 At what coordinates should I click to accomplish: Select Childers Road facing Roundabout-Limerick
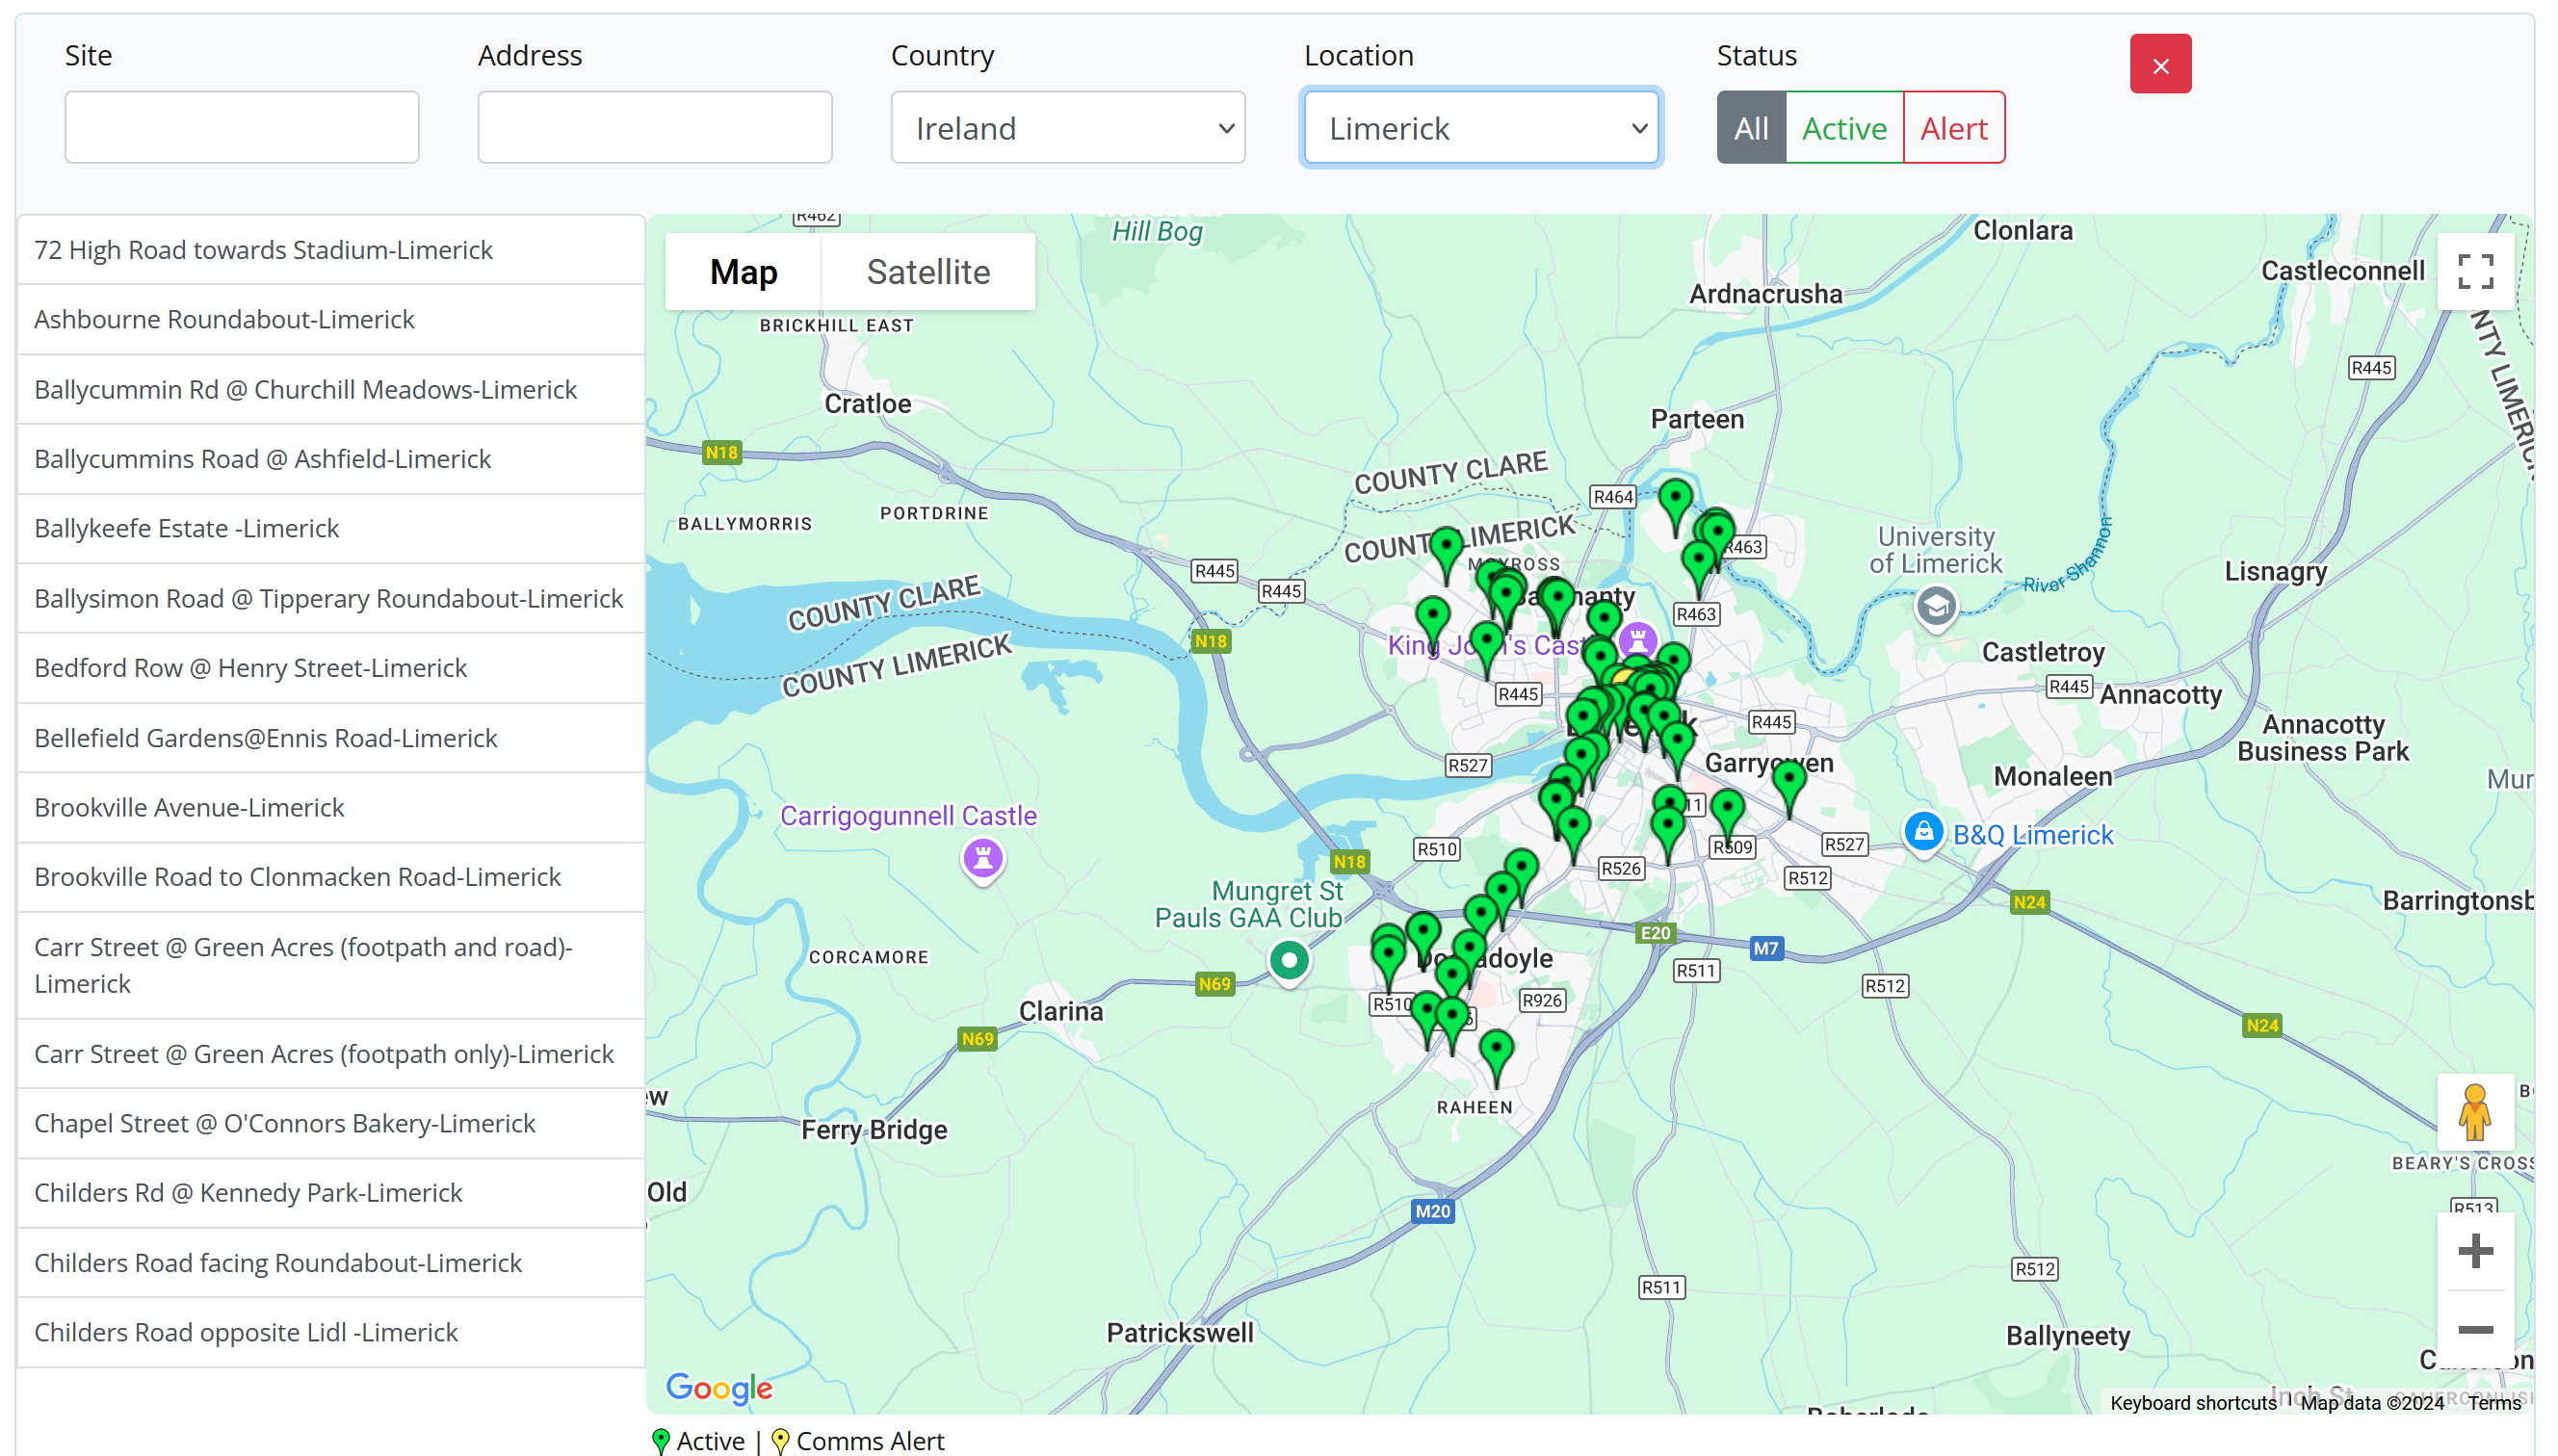coord(330,1262)
